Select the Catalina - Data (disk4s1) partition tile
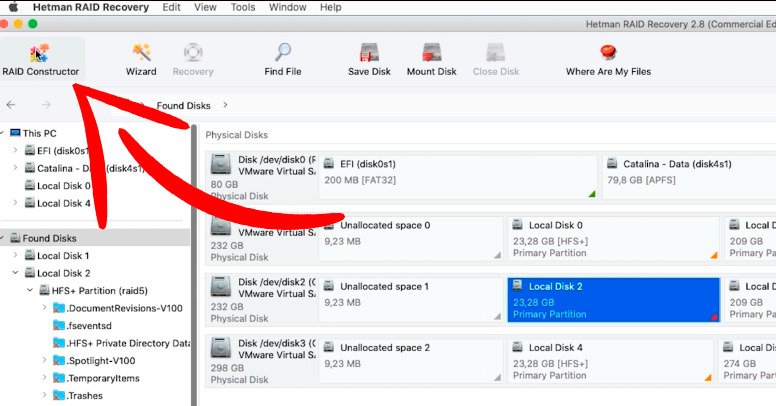776x406 pixels. click(689, 177)
